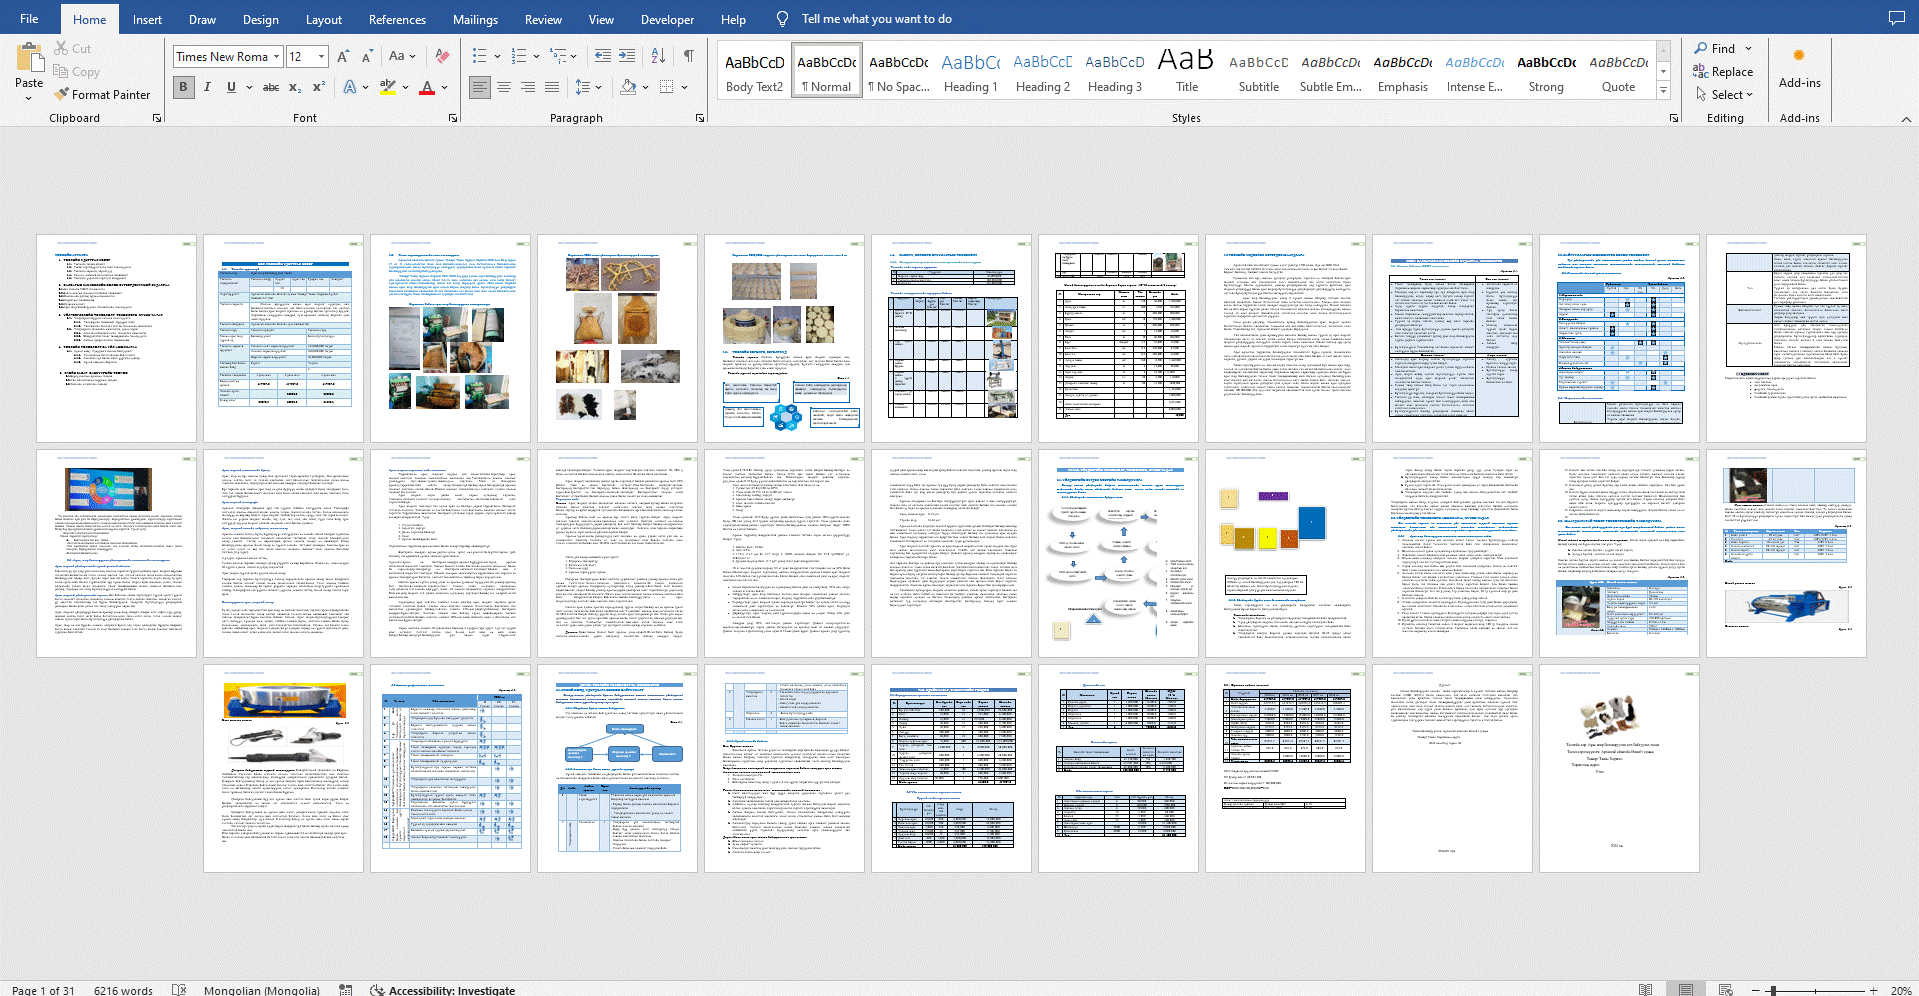Sort paragraphs with the A-Z icon
This screenshot has width=1919, height=996.
pyautogui.click(x=658, y=56)
